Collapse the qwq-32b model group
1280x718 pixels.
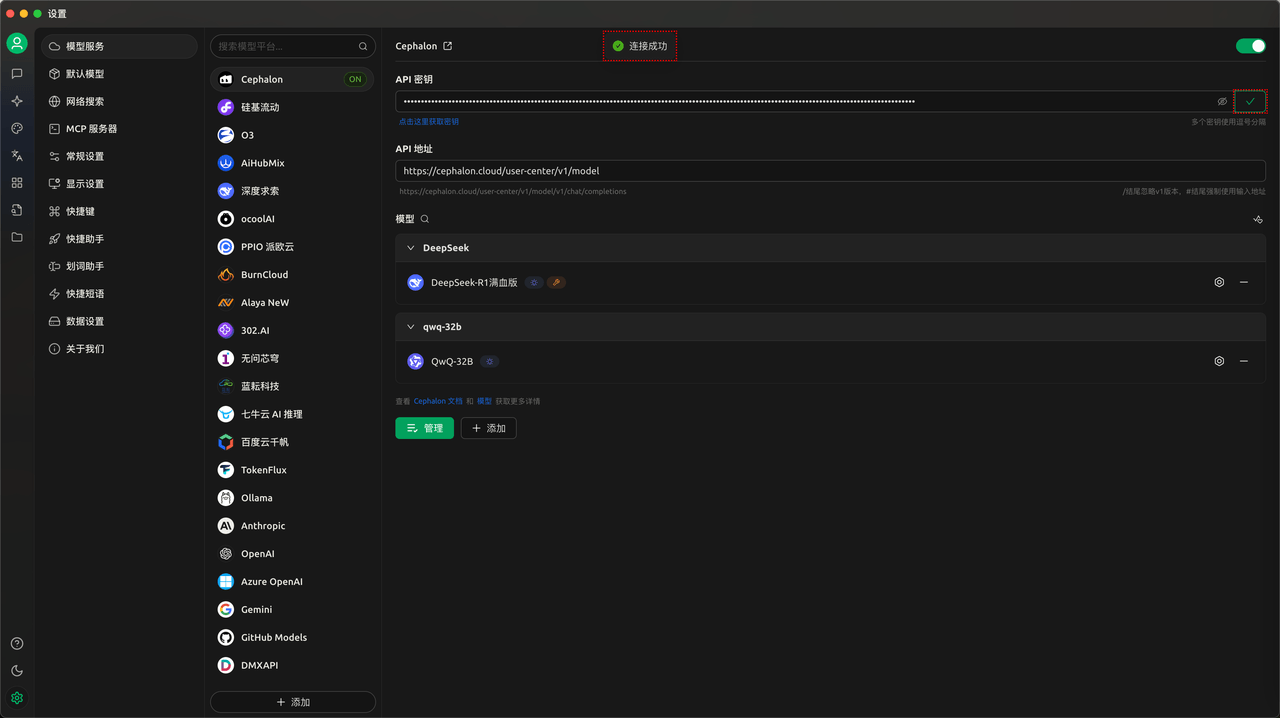click(411, 327)
